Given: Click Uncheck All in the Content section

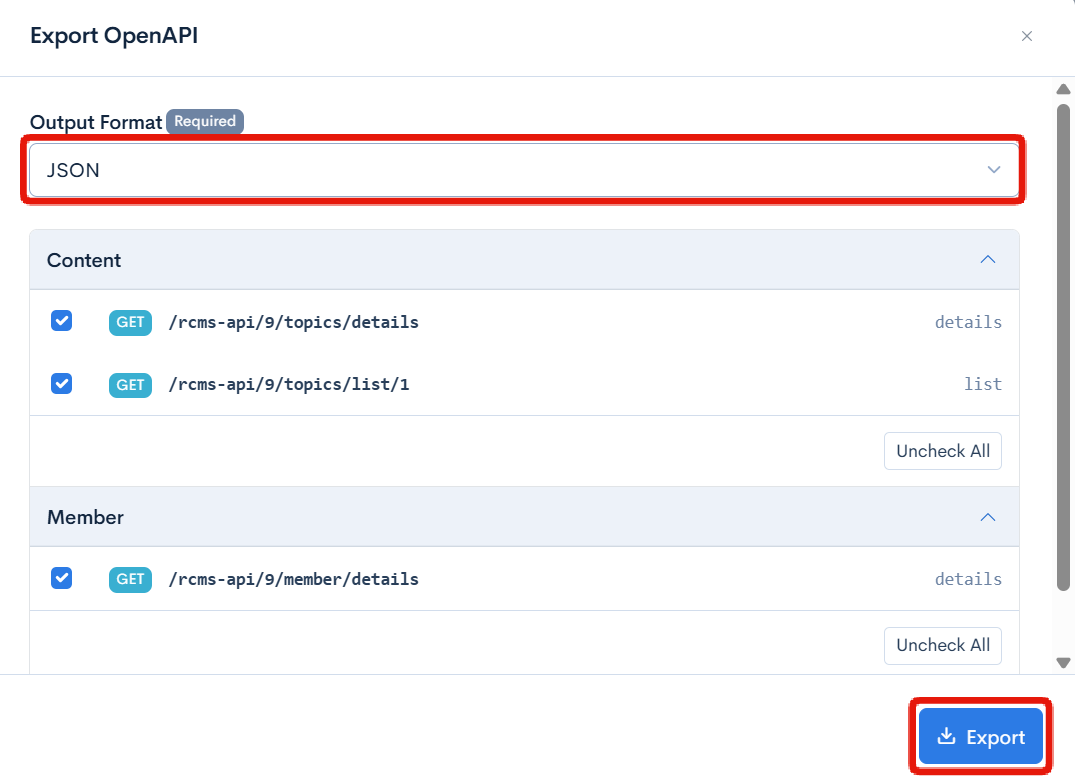Looking at the screenshot, I should 942,451.
